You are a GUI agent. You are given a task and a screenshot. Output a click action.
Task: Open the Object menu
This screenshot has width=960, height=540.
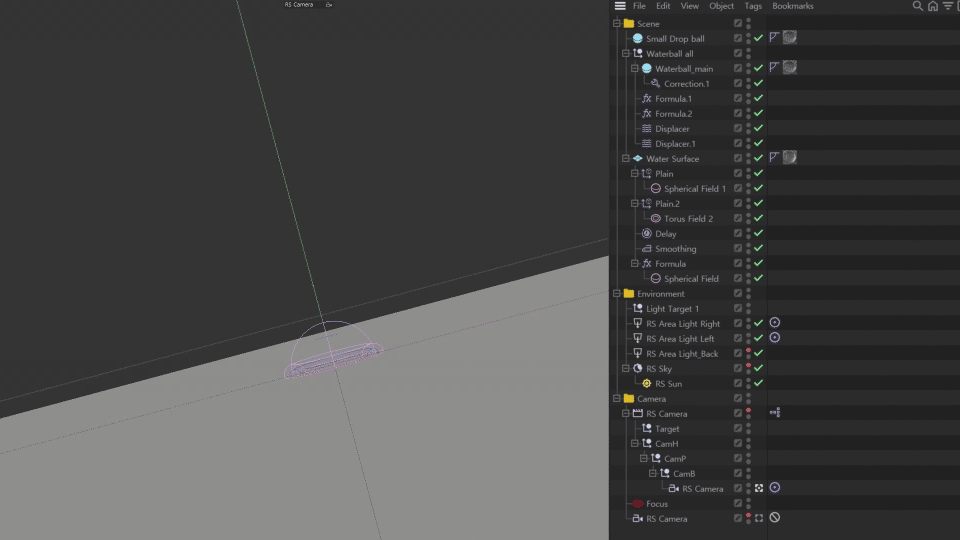[721, 6]
